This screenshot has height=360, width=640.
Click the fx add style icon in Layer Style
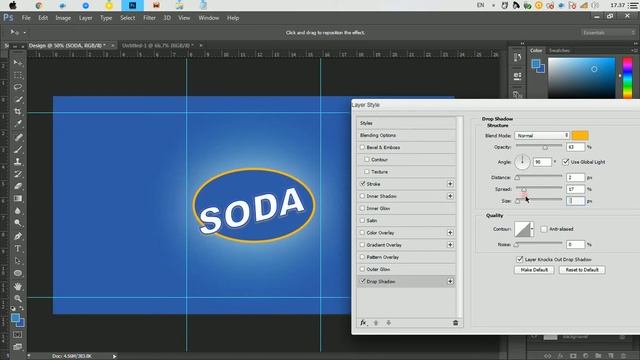point(363,323)
